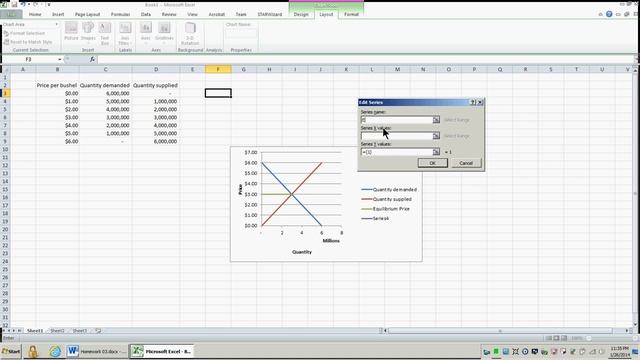Click the padlock icon in taskbar
Viewport: 640px width, 360px height.
33,351
